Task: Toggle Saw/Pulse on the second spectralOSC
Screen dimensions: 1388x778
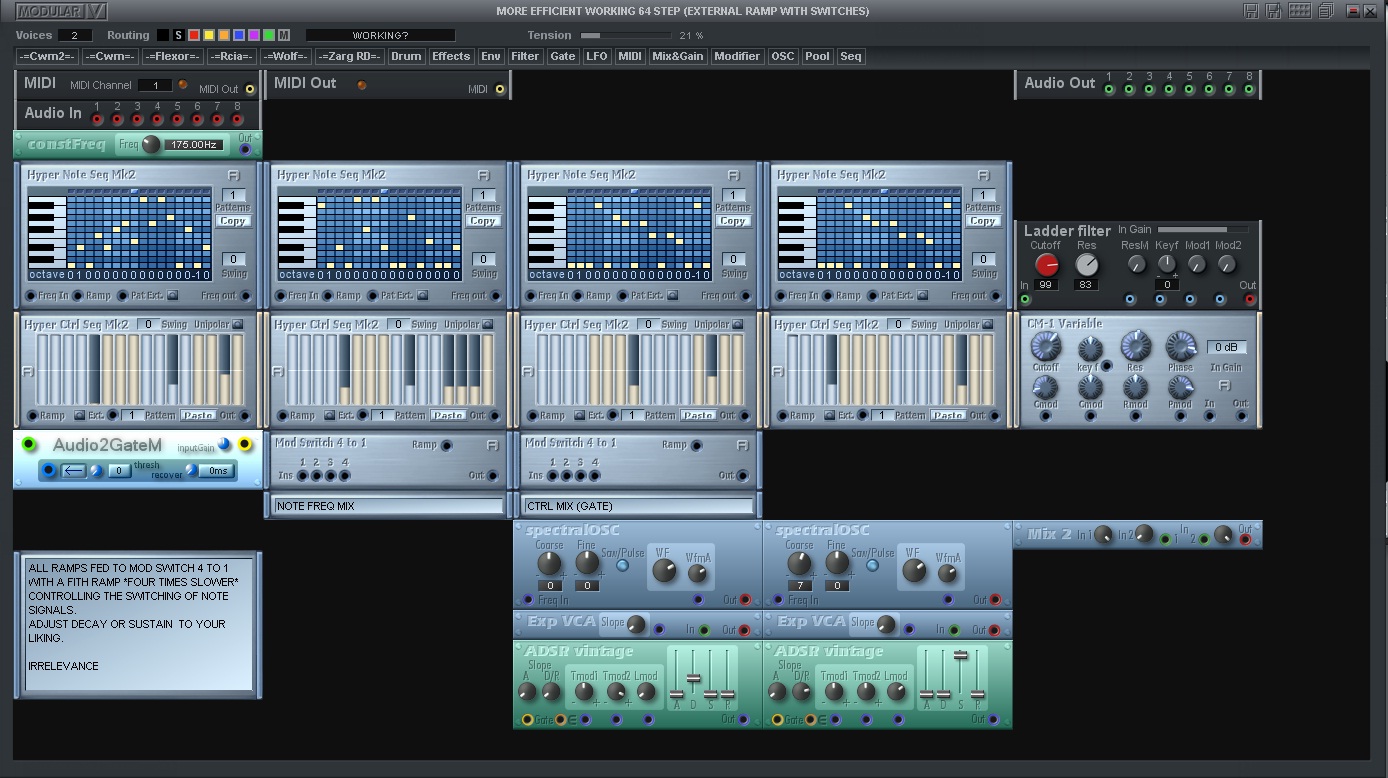Action: click(x=872, y=566)
